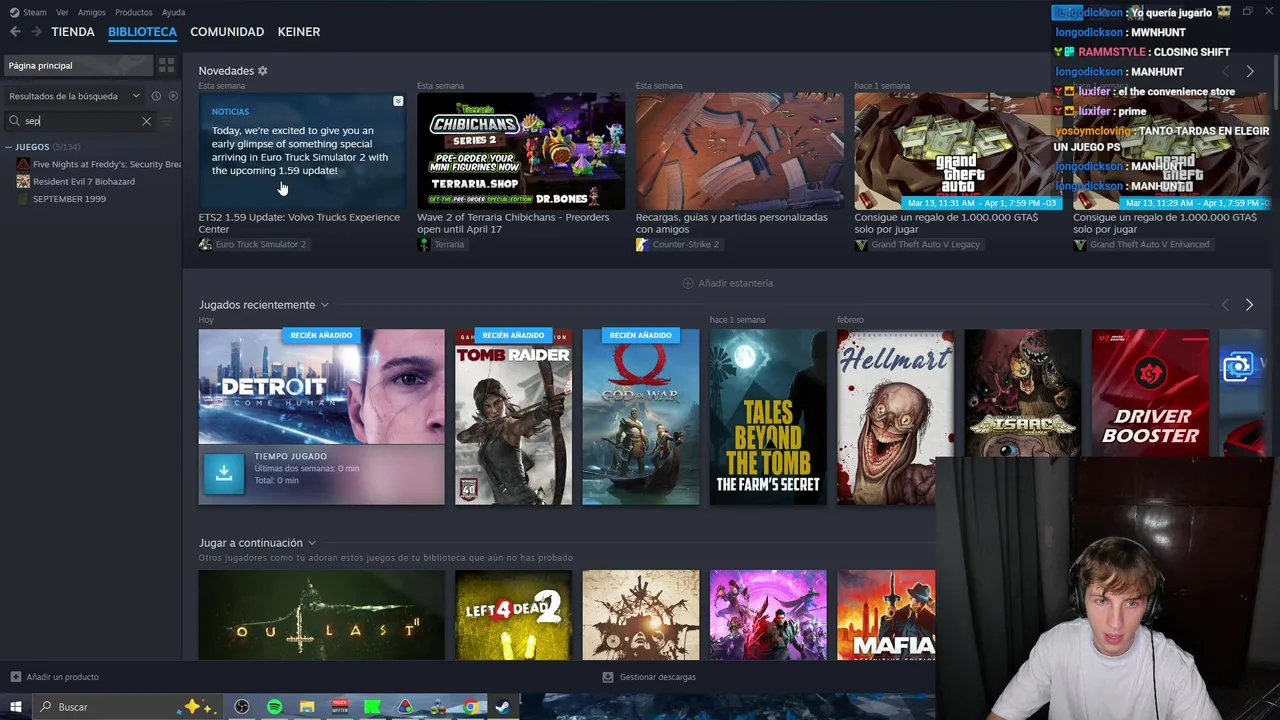Open Voicemeeter from the taskbar

[x=340, y=707]
